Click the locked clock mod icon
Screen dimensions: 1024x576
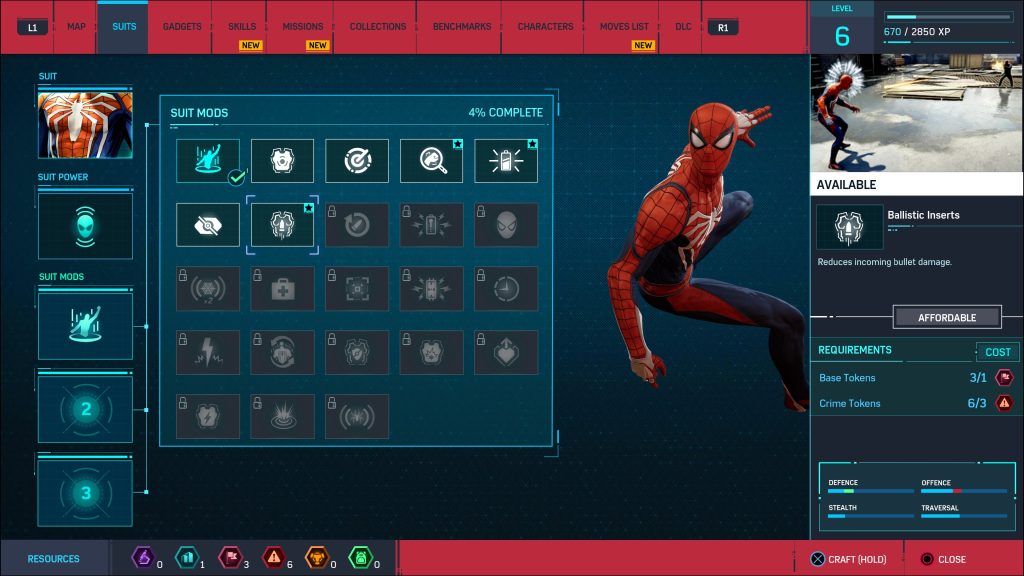(506, 289)
